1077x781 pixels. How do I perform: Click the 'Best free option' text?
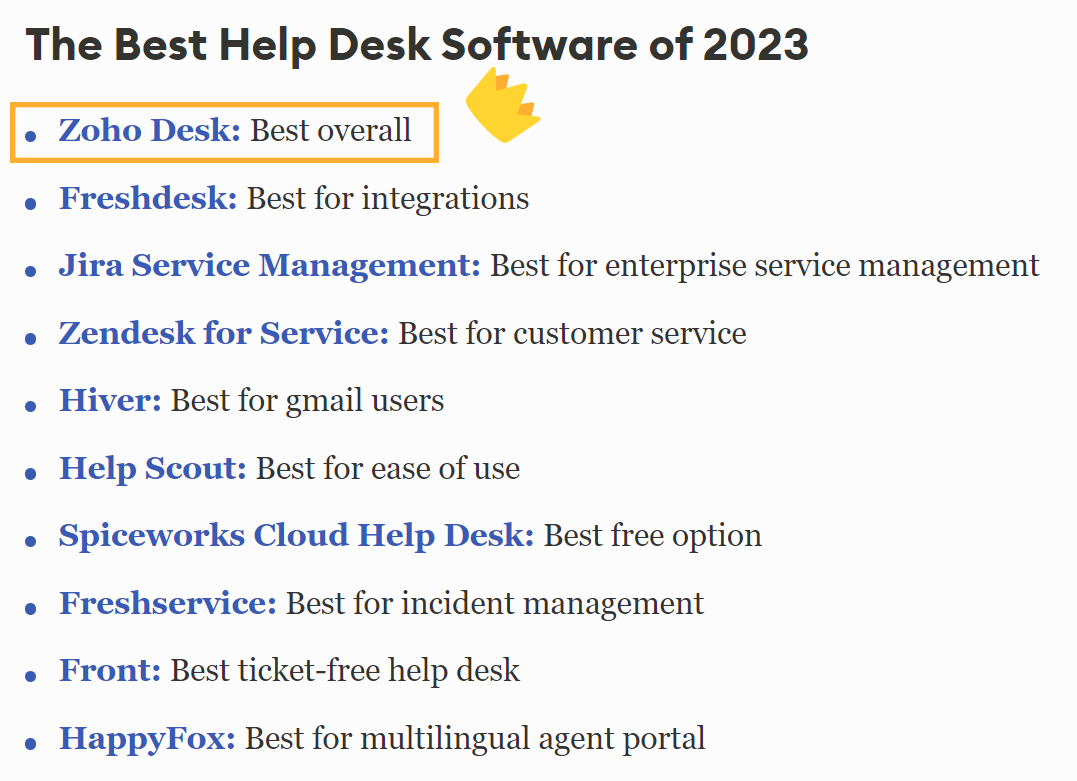click(653, 536)
